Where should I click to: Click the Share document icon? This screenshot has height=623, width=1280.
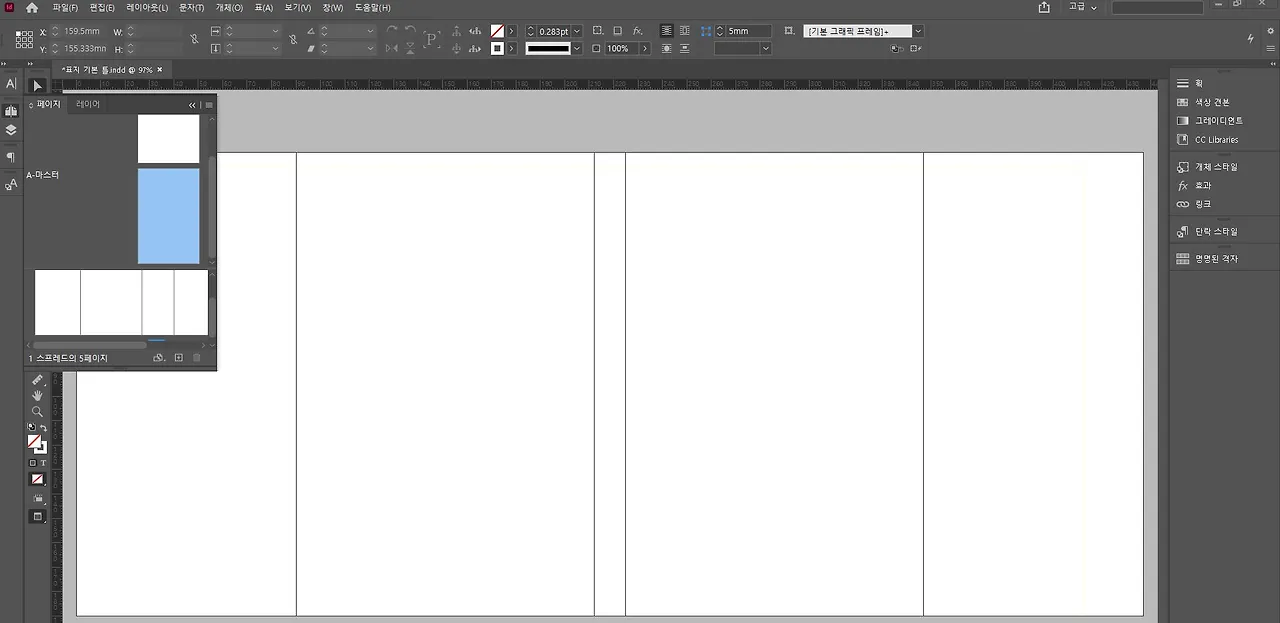[1044, 7]
